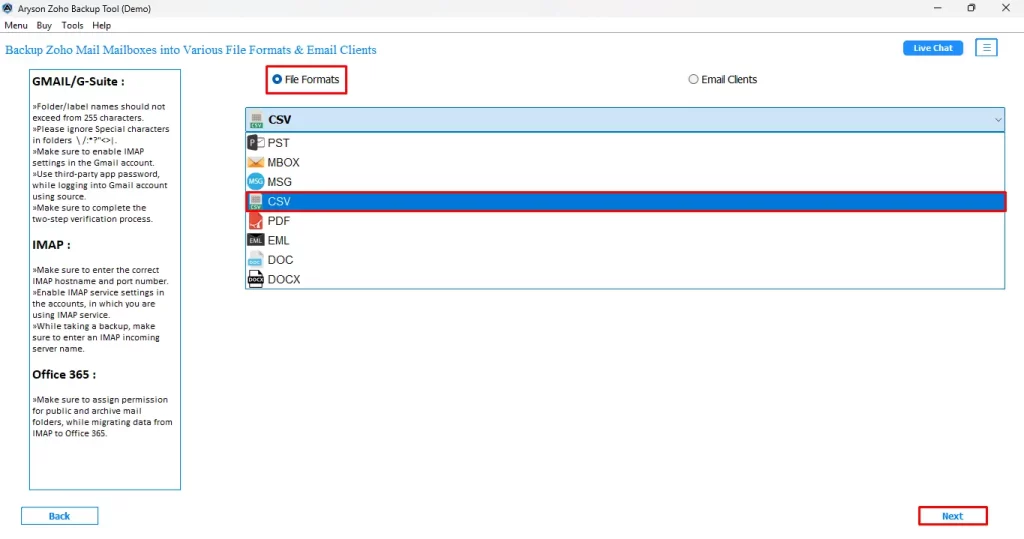Click the GMAIL/G-Suite heading
The image size is (1024, 539).
[x=78, y=82]
